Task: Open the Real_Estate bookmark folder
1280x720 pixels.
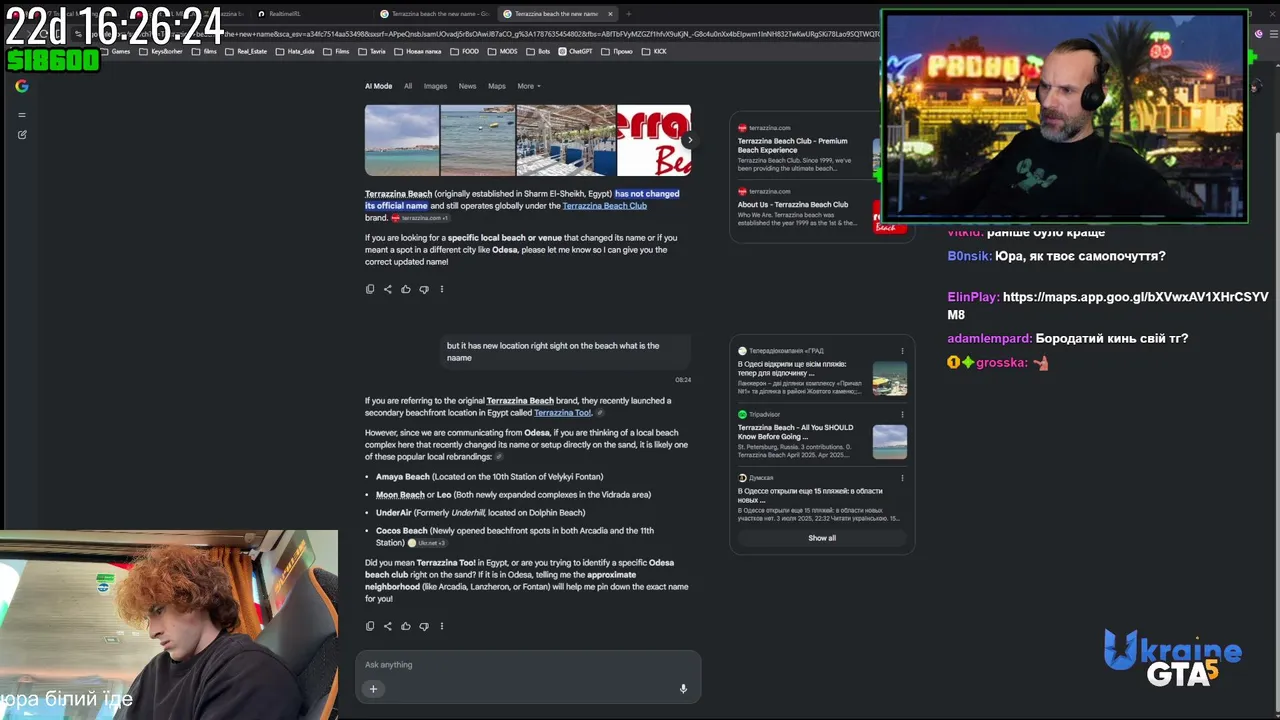Action: [x=246, y=51]
